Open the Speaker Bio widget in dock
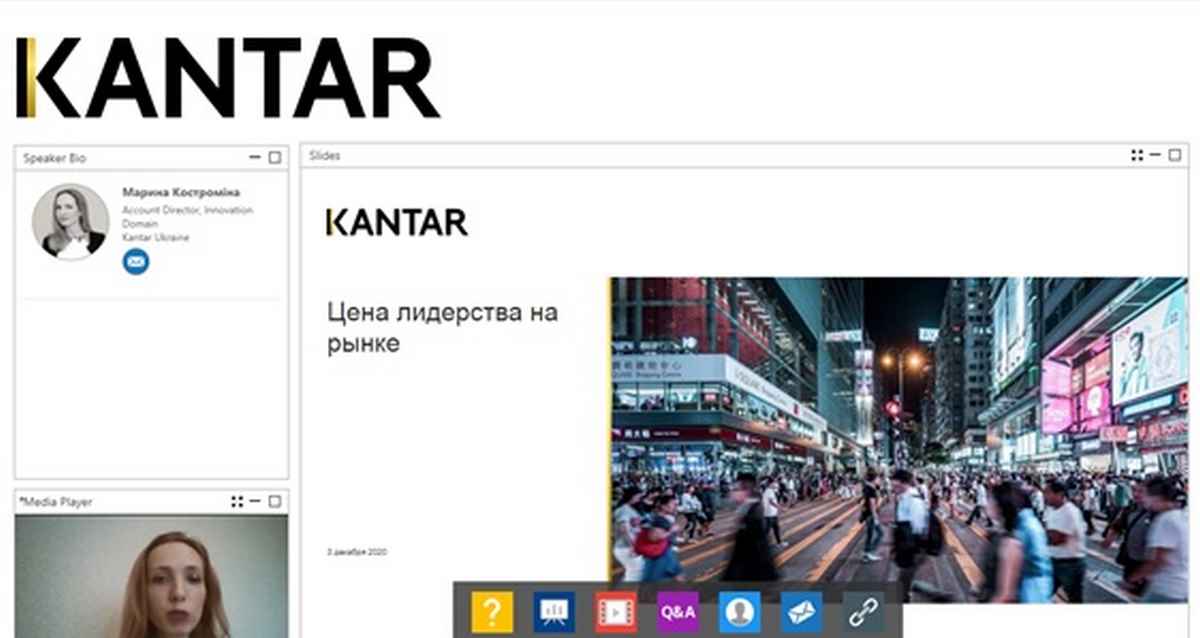This screenshot has width=1200, height=638. (x=739, y=611)
